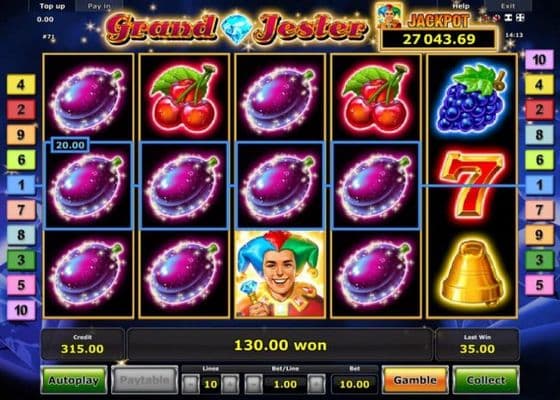Click the Gamble button
The image size is (560, 400).
coord(415,380)
